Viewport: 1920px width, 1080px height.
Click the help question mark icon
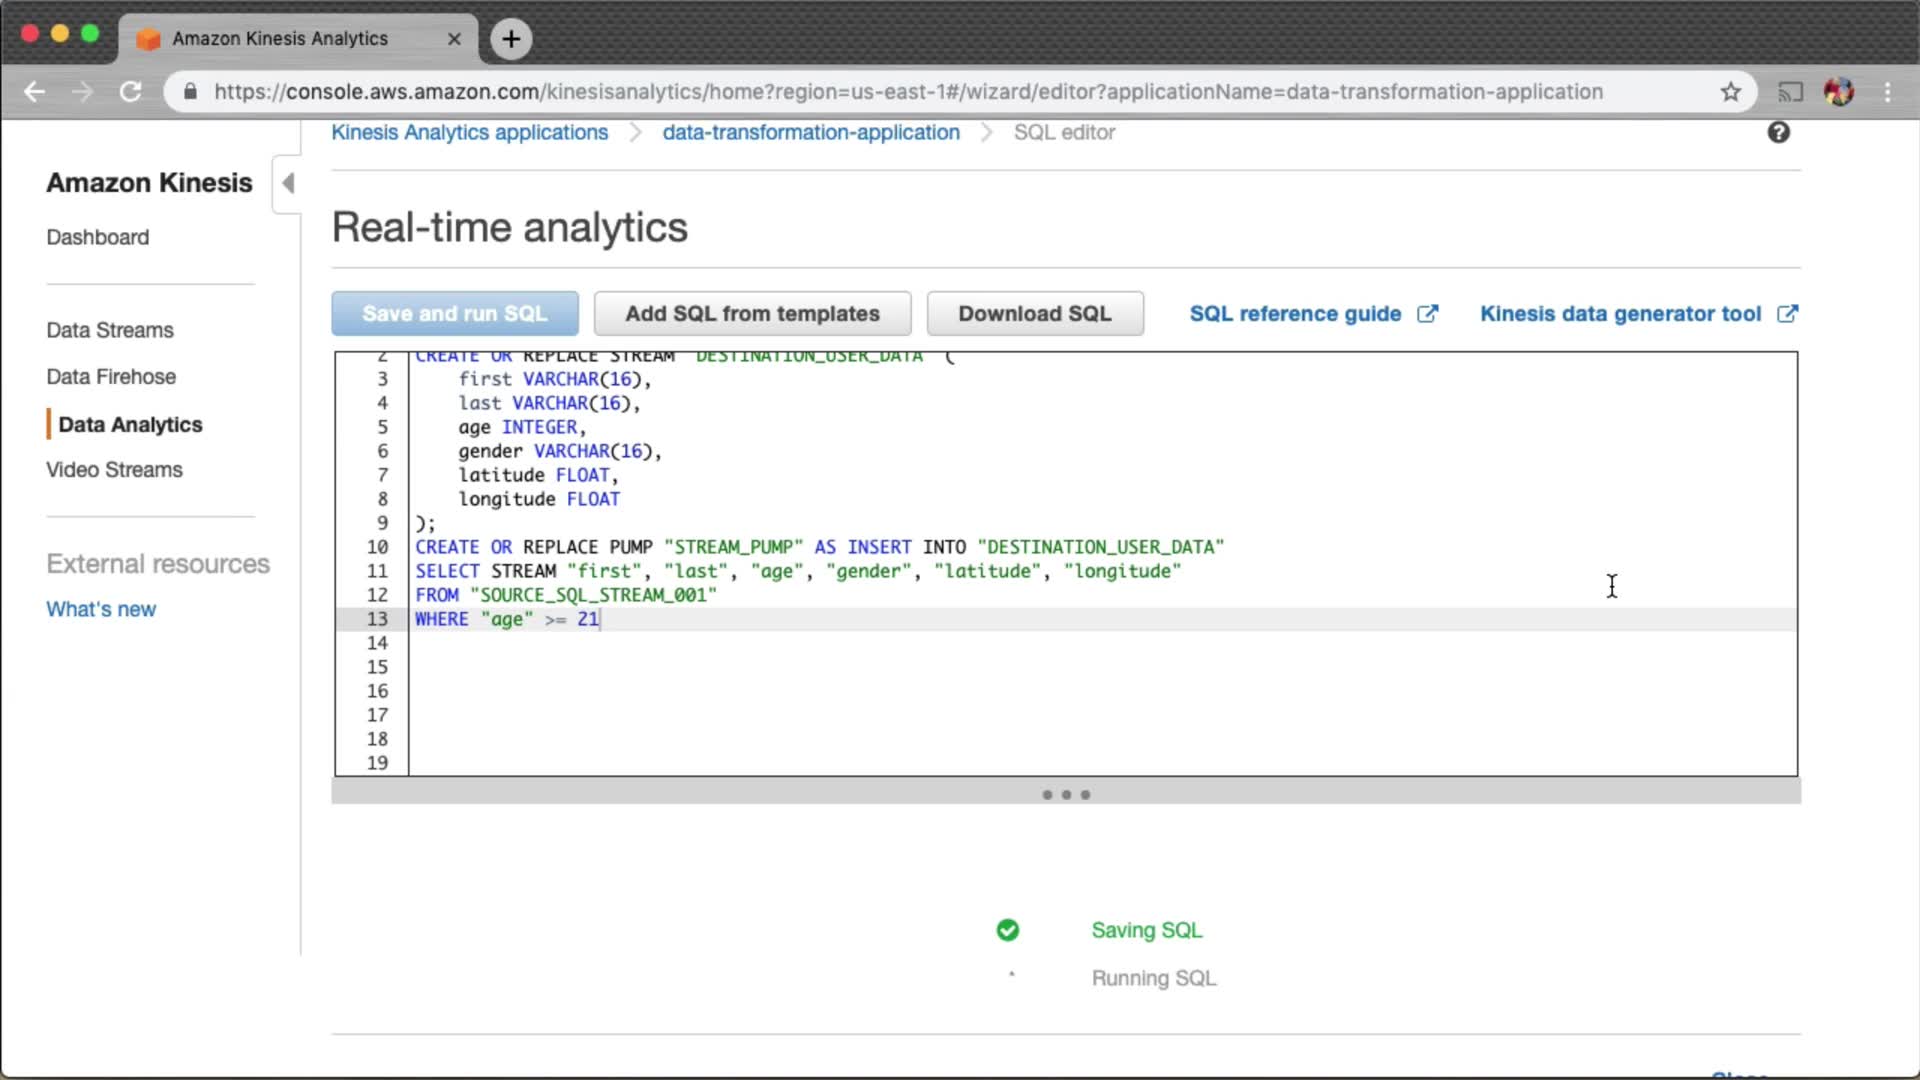[x=1778, y=132]
